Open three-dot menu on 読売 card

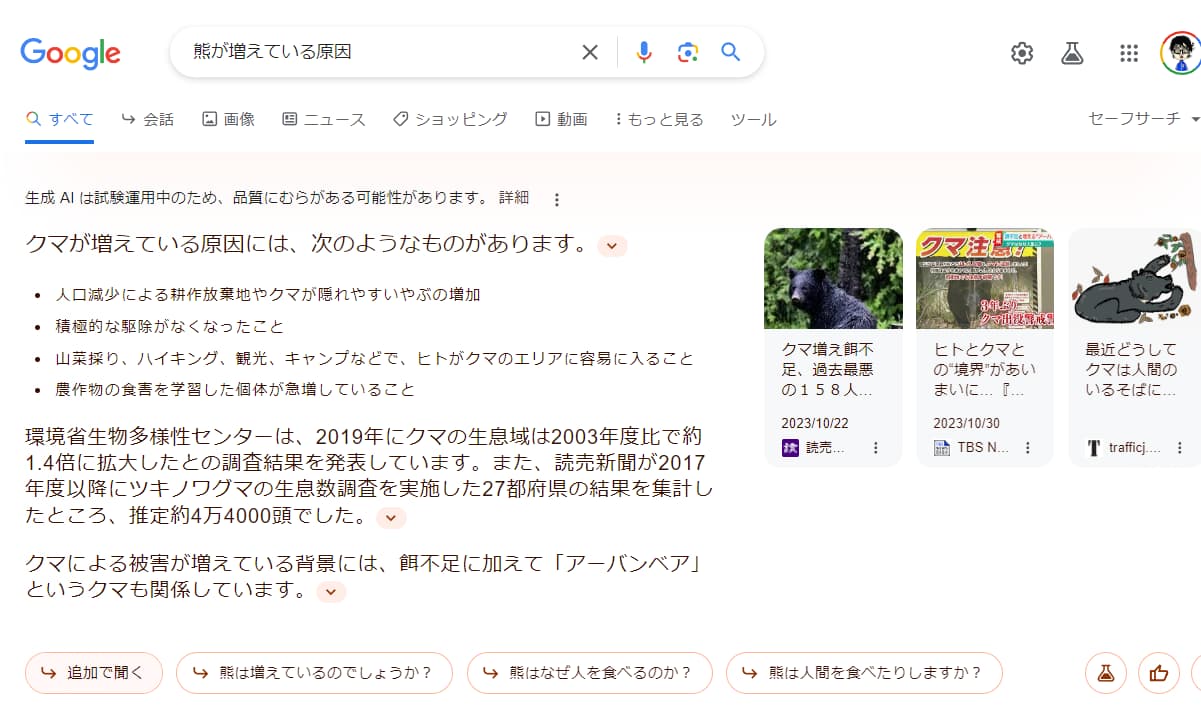876,448
